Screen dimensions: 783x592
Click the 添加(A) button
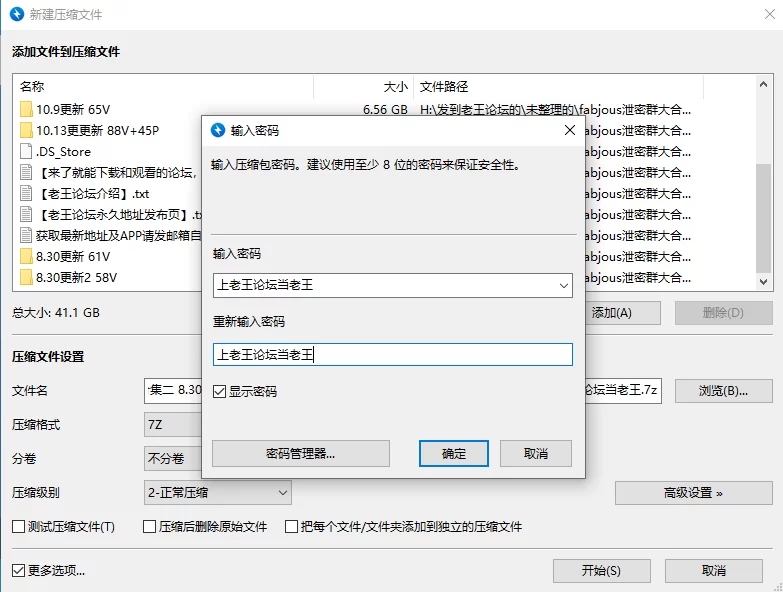click(x=622, y=313)
